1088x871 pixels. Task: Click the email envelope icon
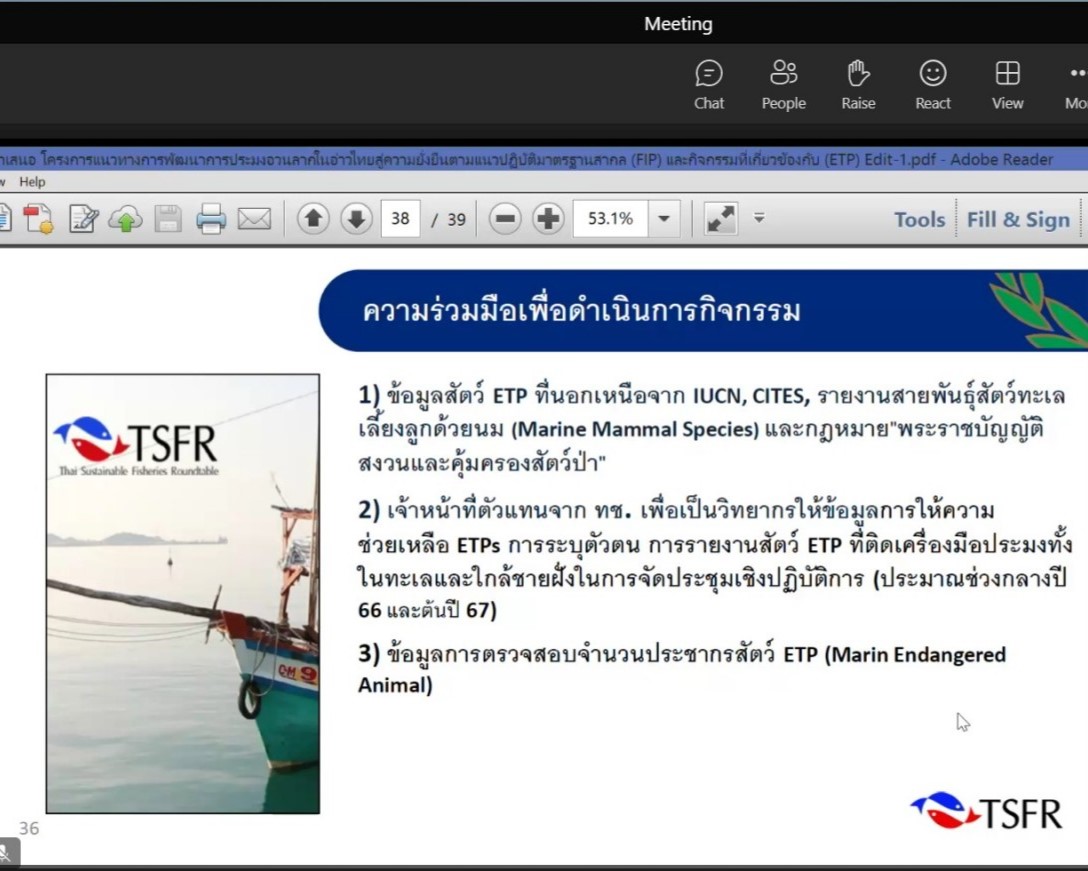[x=254, y=219]
